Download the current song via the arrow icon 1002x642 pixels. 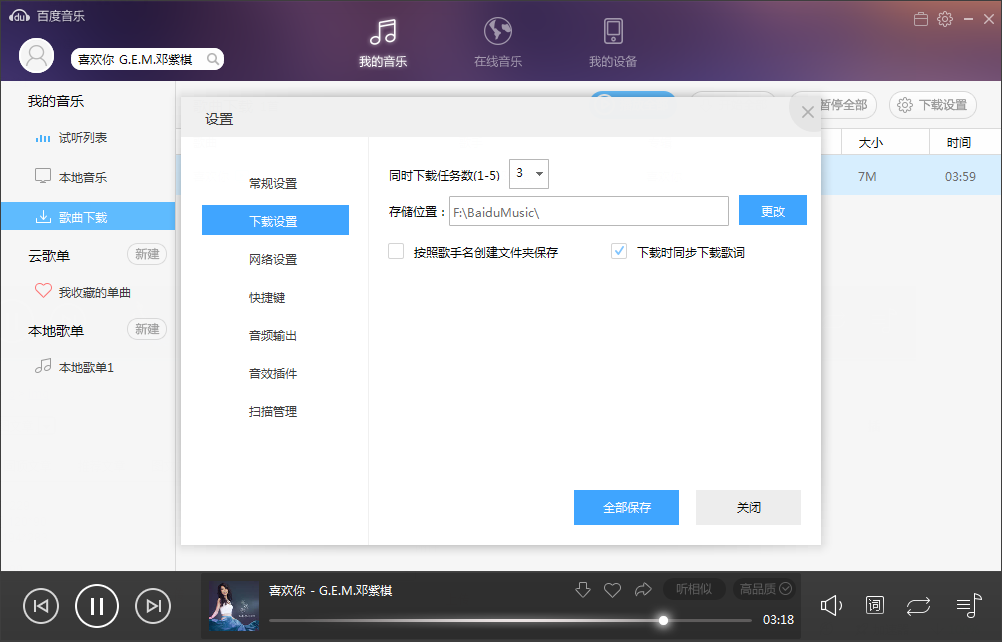pyautogui.click(x=583, y=589)
